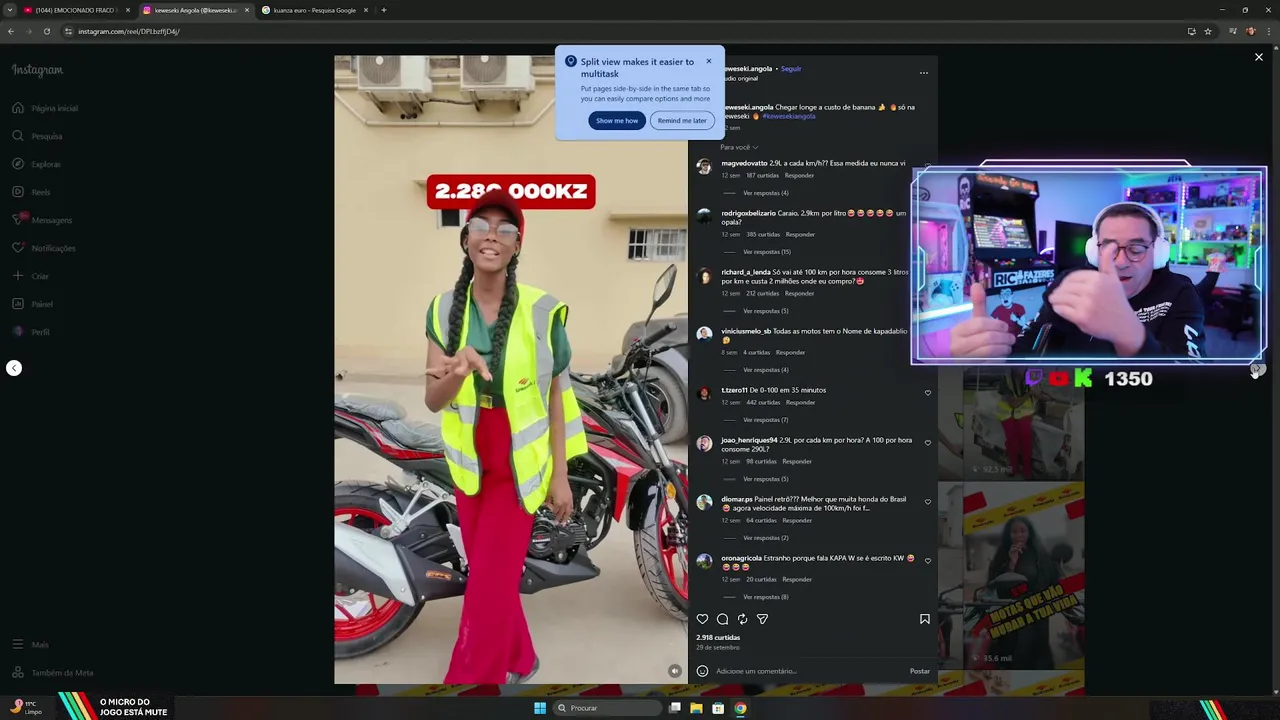Image resolution: width=1280 pixels, height=720 pixels.
Task: Expand Ver respostas (2) under diomar.ps
Action: pos(765,538)
